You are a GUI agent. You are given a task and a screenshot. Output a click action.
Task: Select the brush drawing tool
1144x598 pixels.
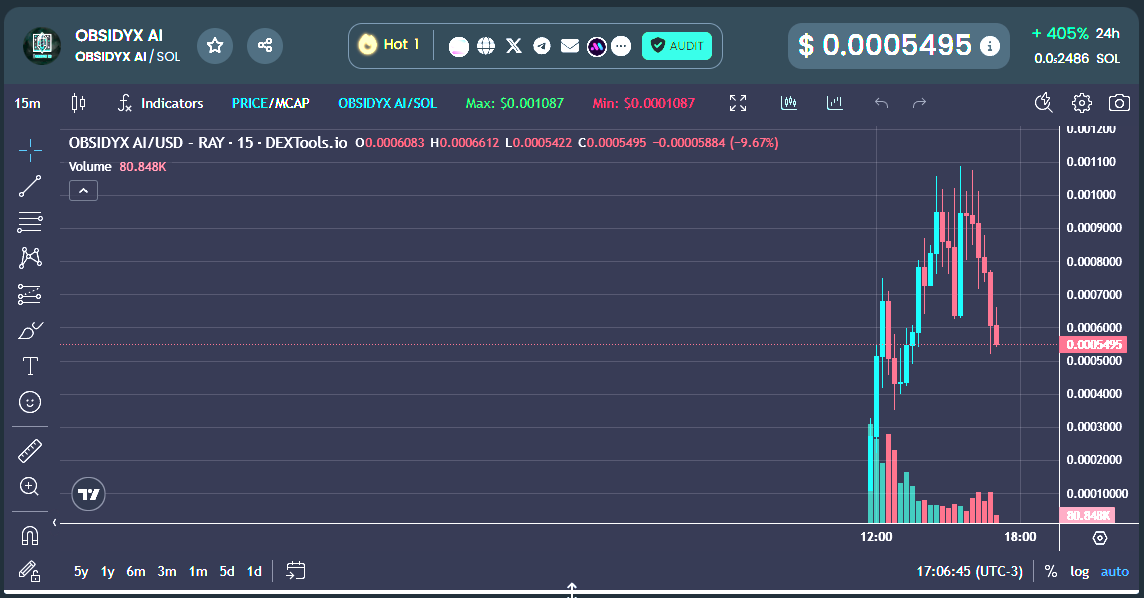[30, 330]
